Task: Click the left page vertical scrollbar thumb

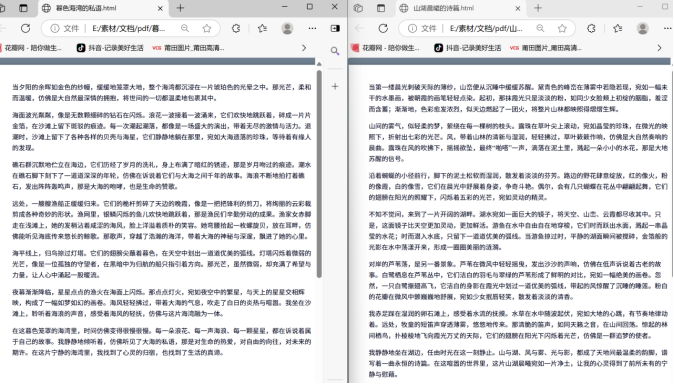Action: pyautogui.click(x=319, y=174)
